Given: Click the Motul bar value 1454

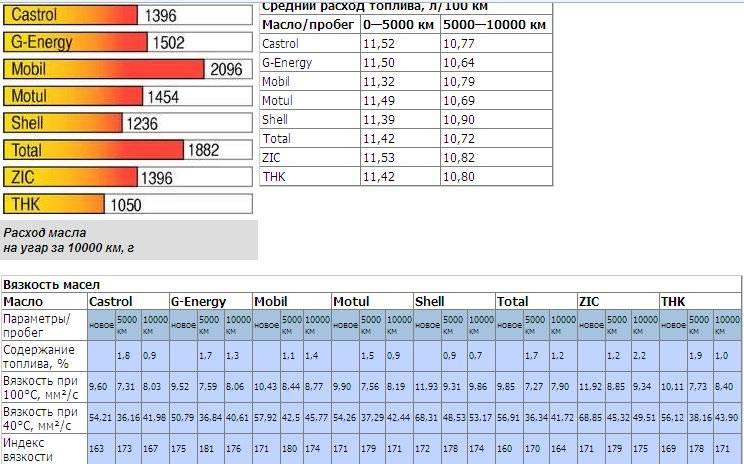Looking at the screenshot, I should tap(162, 97).
